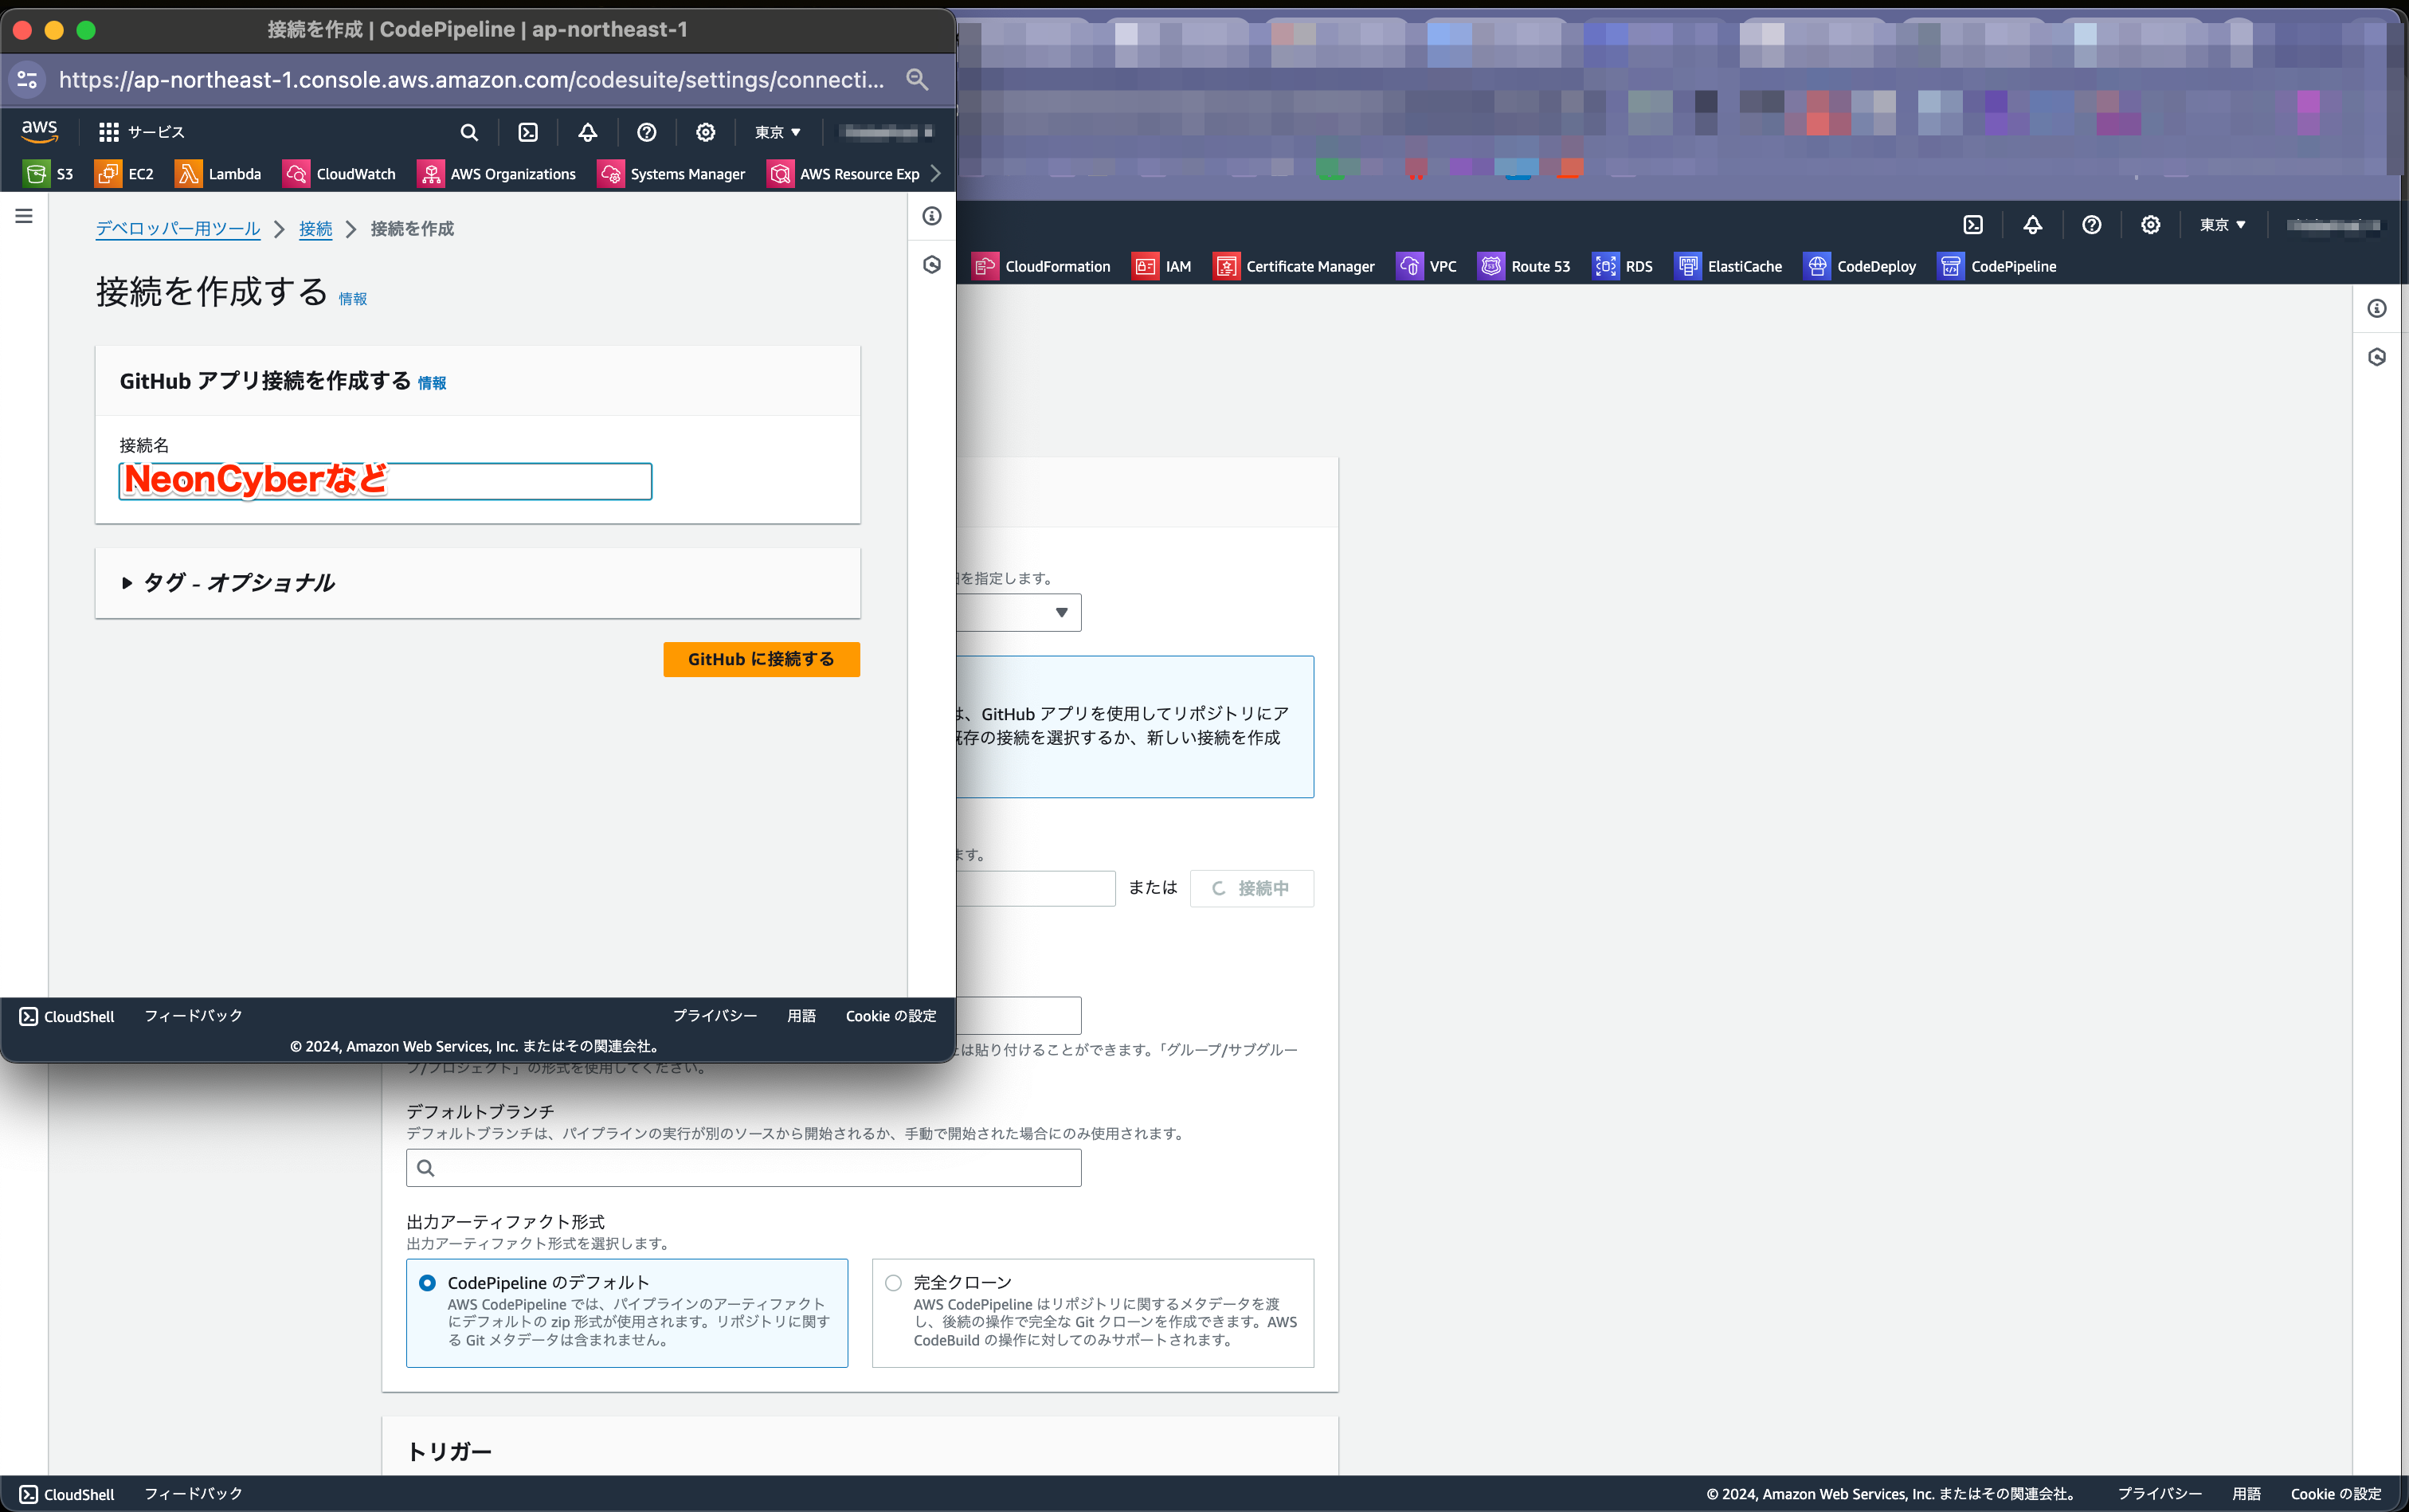Open the EC2 favorite shortcut
Screen dimensions: 2409x1512
pyautogui.click(x=123, y=173)
